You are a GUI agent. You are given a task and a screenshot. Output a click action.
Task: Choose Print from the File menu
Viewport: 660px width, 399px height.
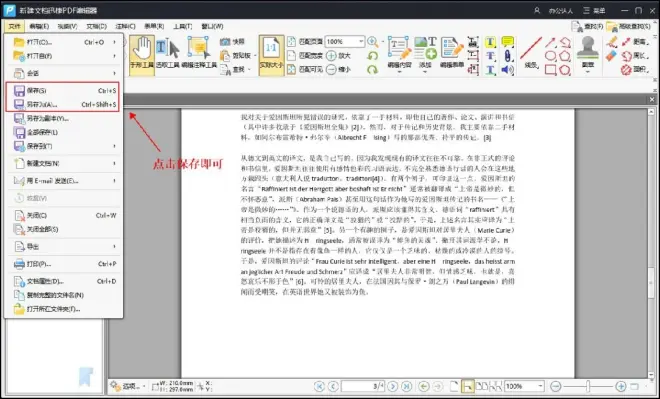(x=64, y=264)
